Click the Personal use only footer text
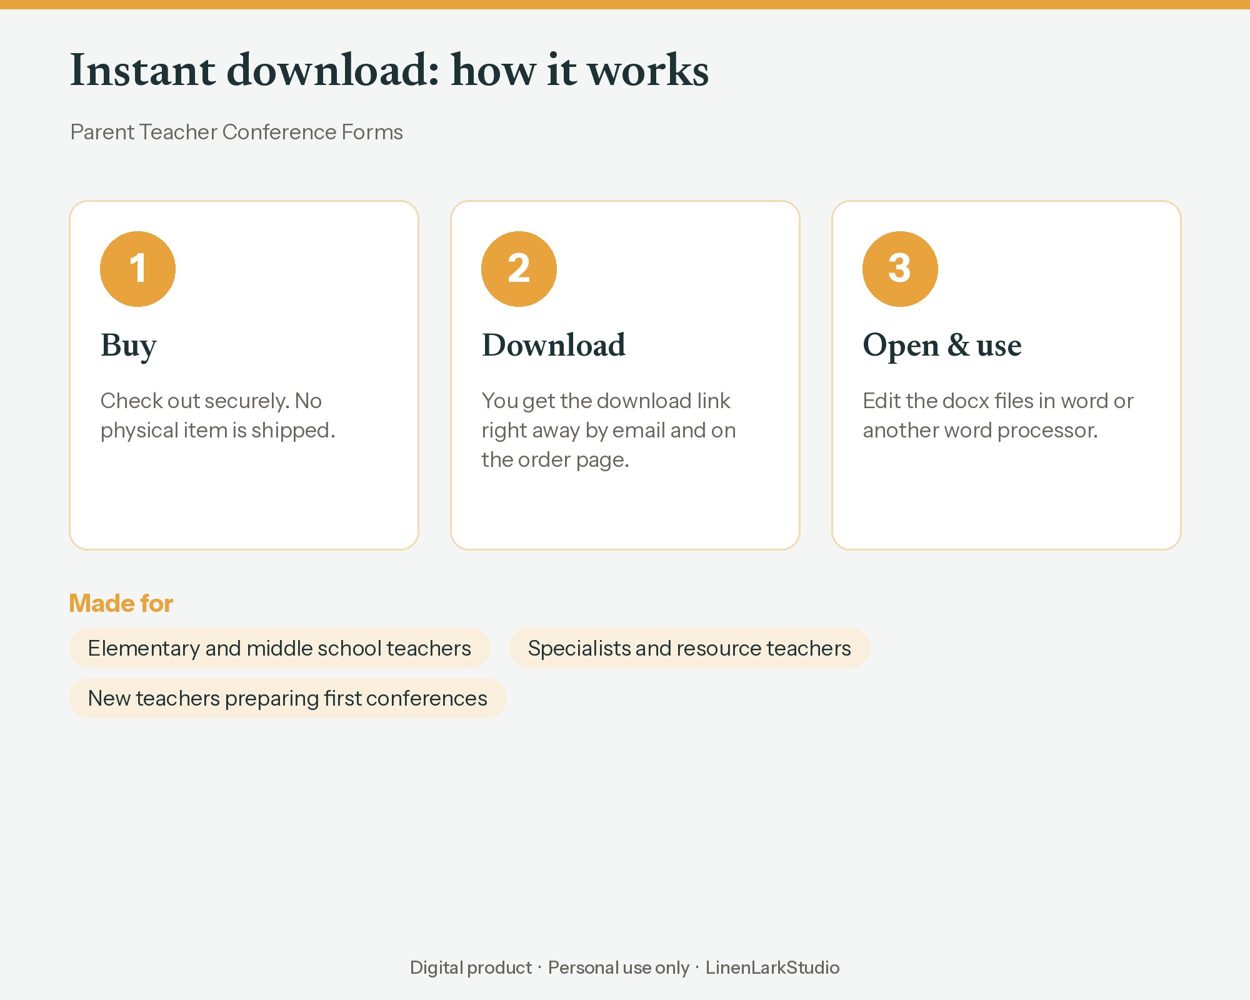Viewport: 1250px width, 1000px height. [618, 967]
